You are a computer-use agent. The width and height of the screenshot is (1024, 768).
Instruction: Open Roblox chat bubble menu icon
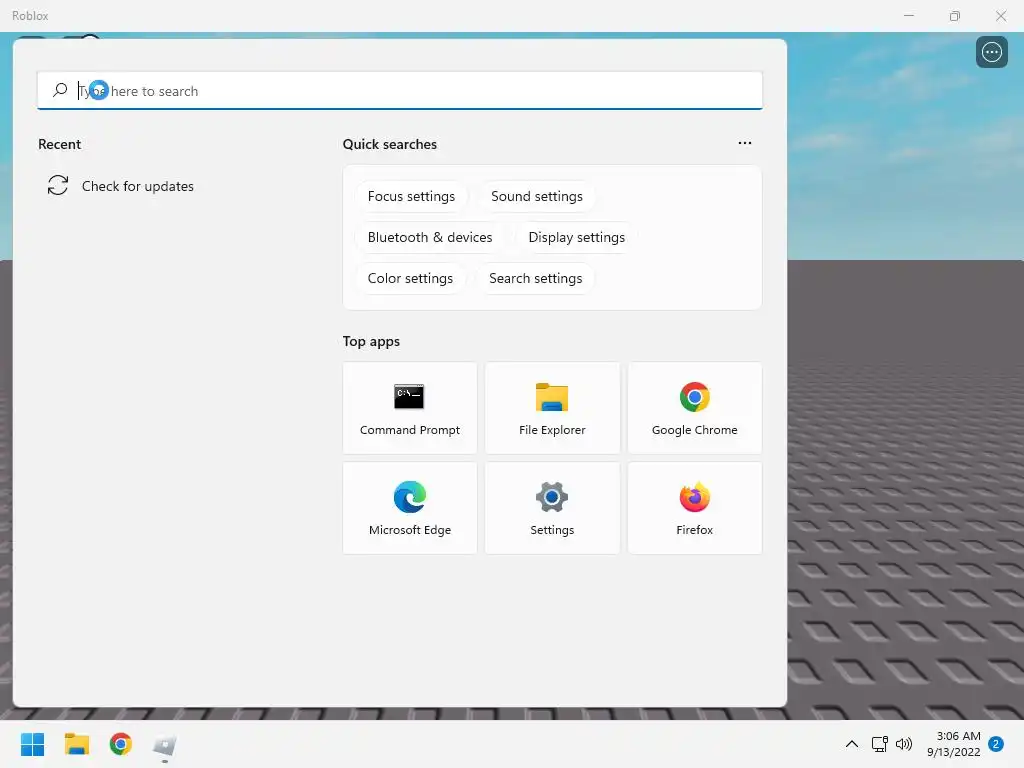[991, 52]
